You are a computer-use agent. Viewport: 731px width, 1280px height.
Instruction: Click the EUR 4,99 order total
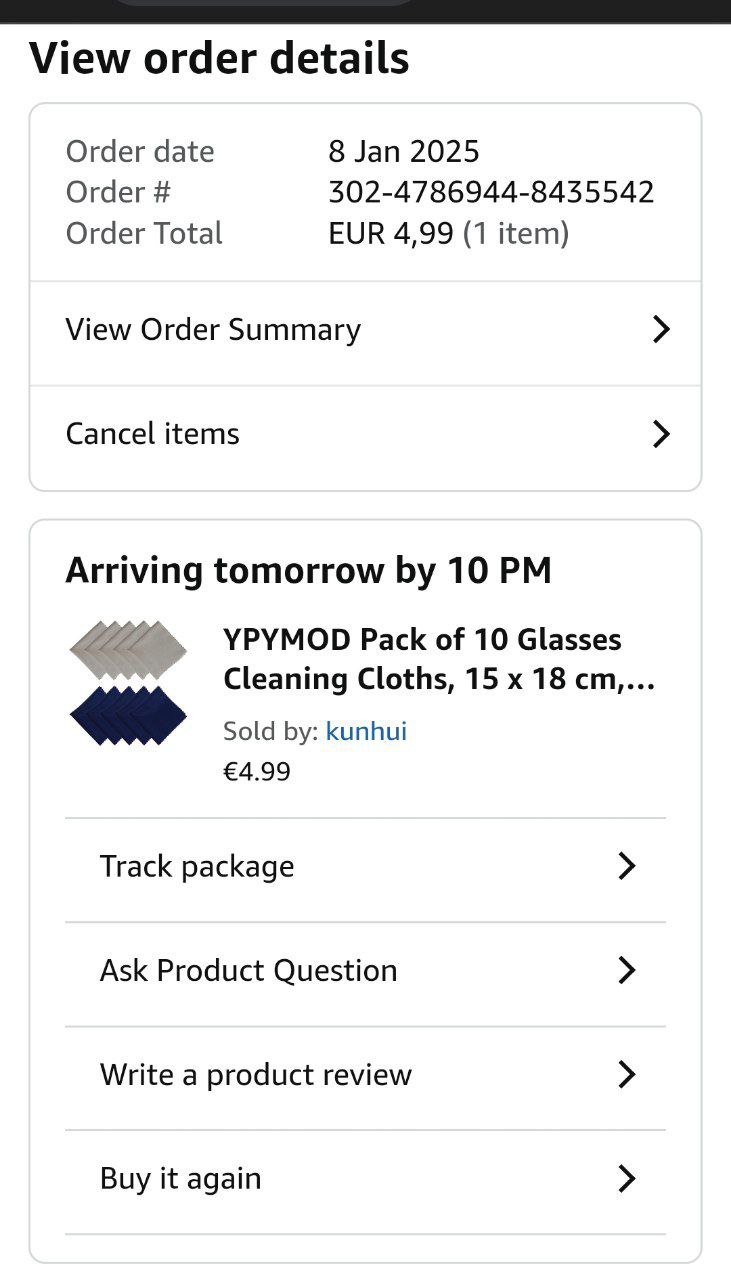(391, 234)
